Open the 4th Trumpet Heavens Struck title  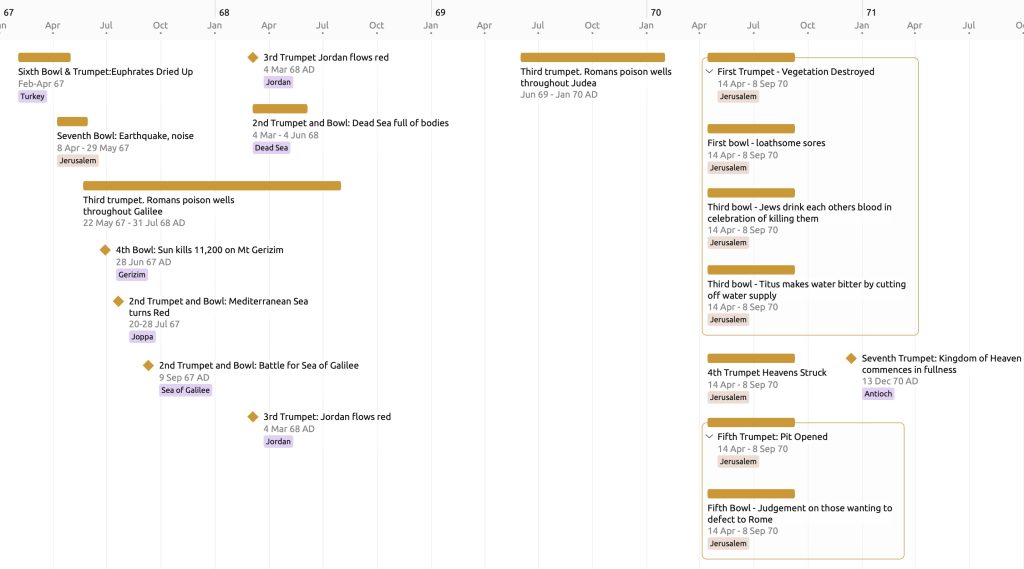pyautogui.click(x=767, y=372)
